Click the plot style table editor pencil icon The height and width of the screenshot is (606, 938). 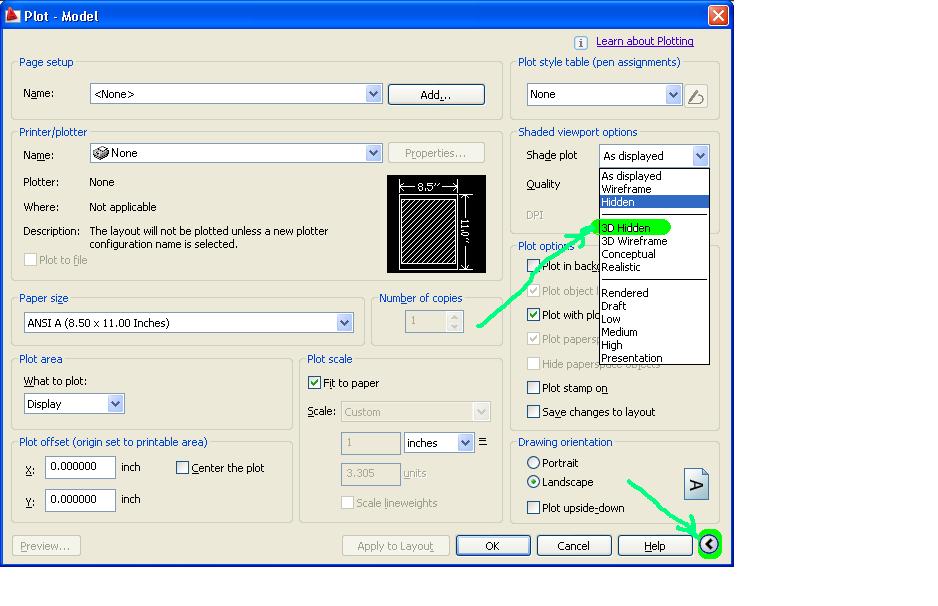pyautogui.click(x=696, y=96)
